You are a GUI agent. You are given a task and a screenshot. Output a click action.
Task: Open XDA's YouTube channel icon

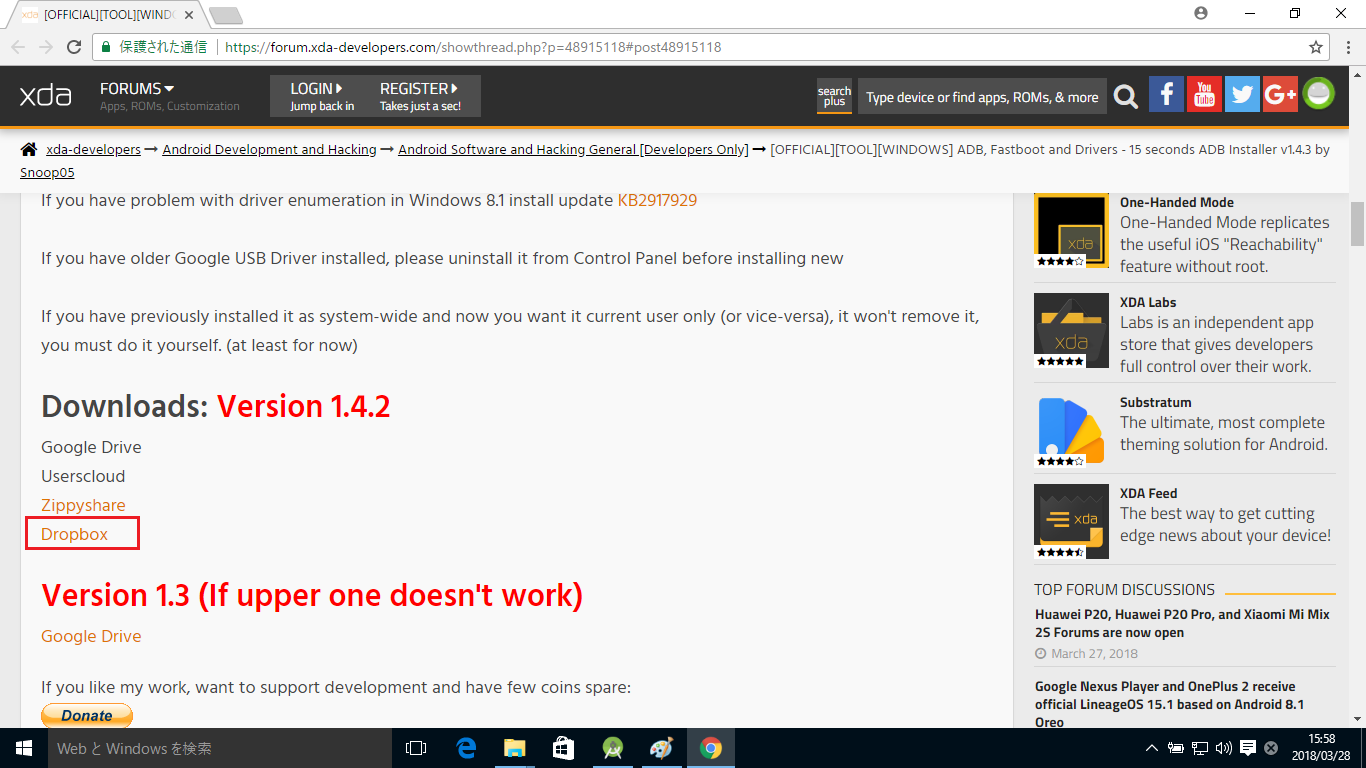[x=1204, y=94]
